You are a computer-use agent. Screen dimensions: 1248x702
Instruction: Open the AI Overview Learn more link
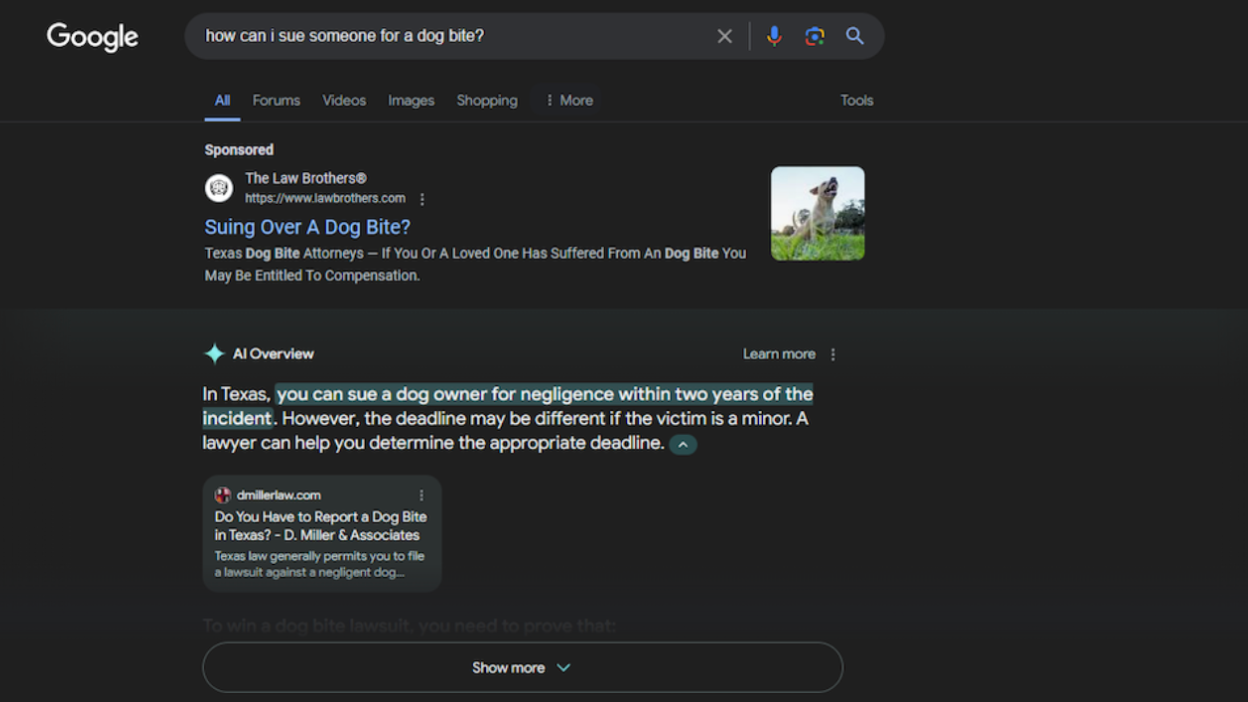pos(779,354)
